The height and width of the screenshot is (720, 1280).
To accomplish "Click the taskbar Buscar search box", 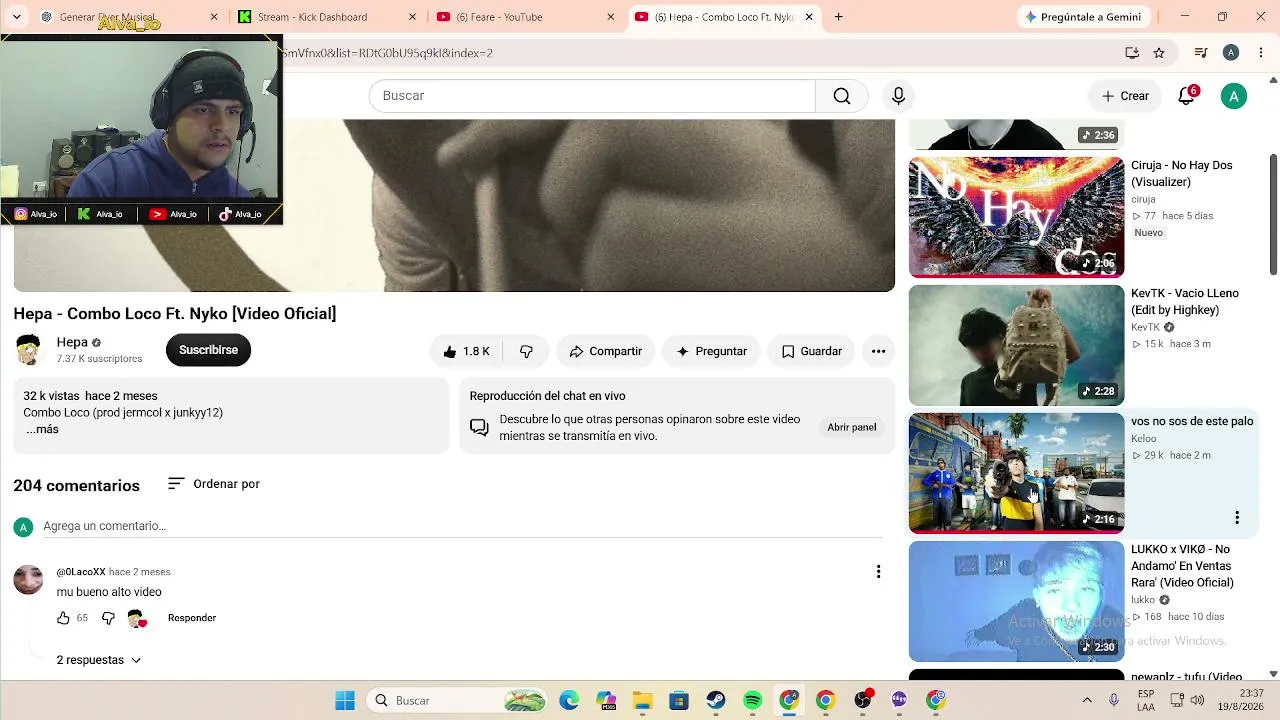I will pyautogui.click(x=457, y=701).
